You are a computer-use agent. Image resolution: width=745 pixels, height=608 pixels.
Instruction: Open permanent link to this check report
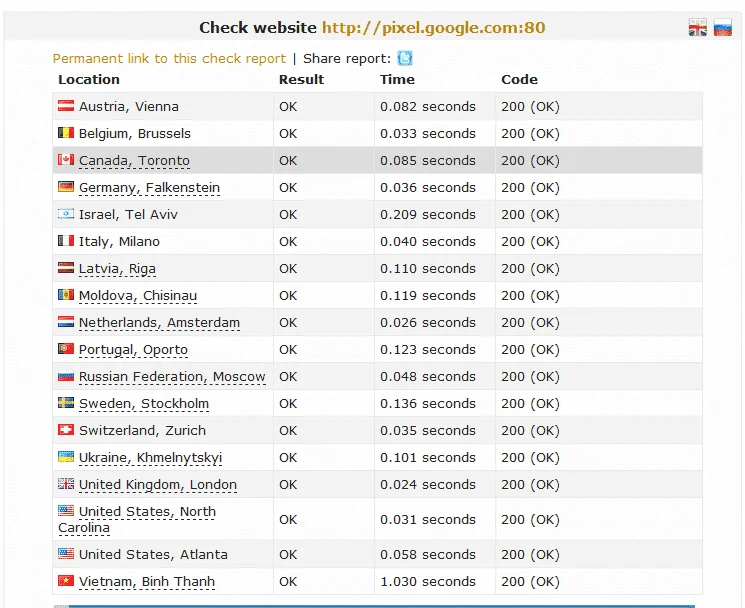(169, 58)
